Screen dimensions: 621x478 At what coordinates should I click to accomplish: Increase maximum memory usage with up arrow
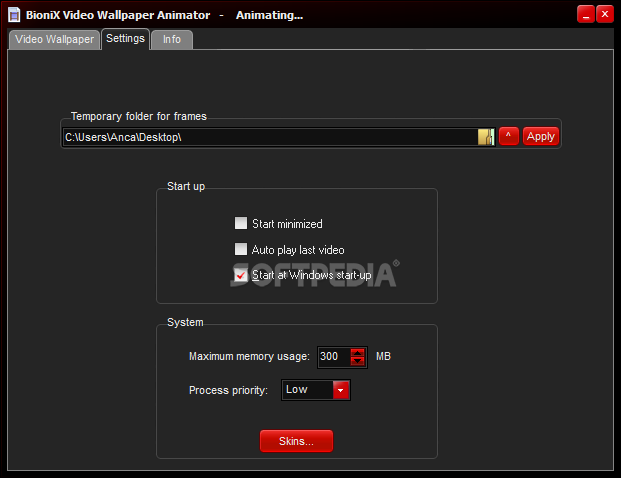(358, 352)
